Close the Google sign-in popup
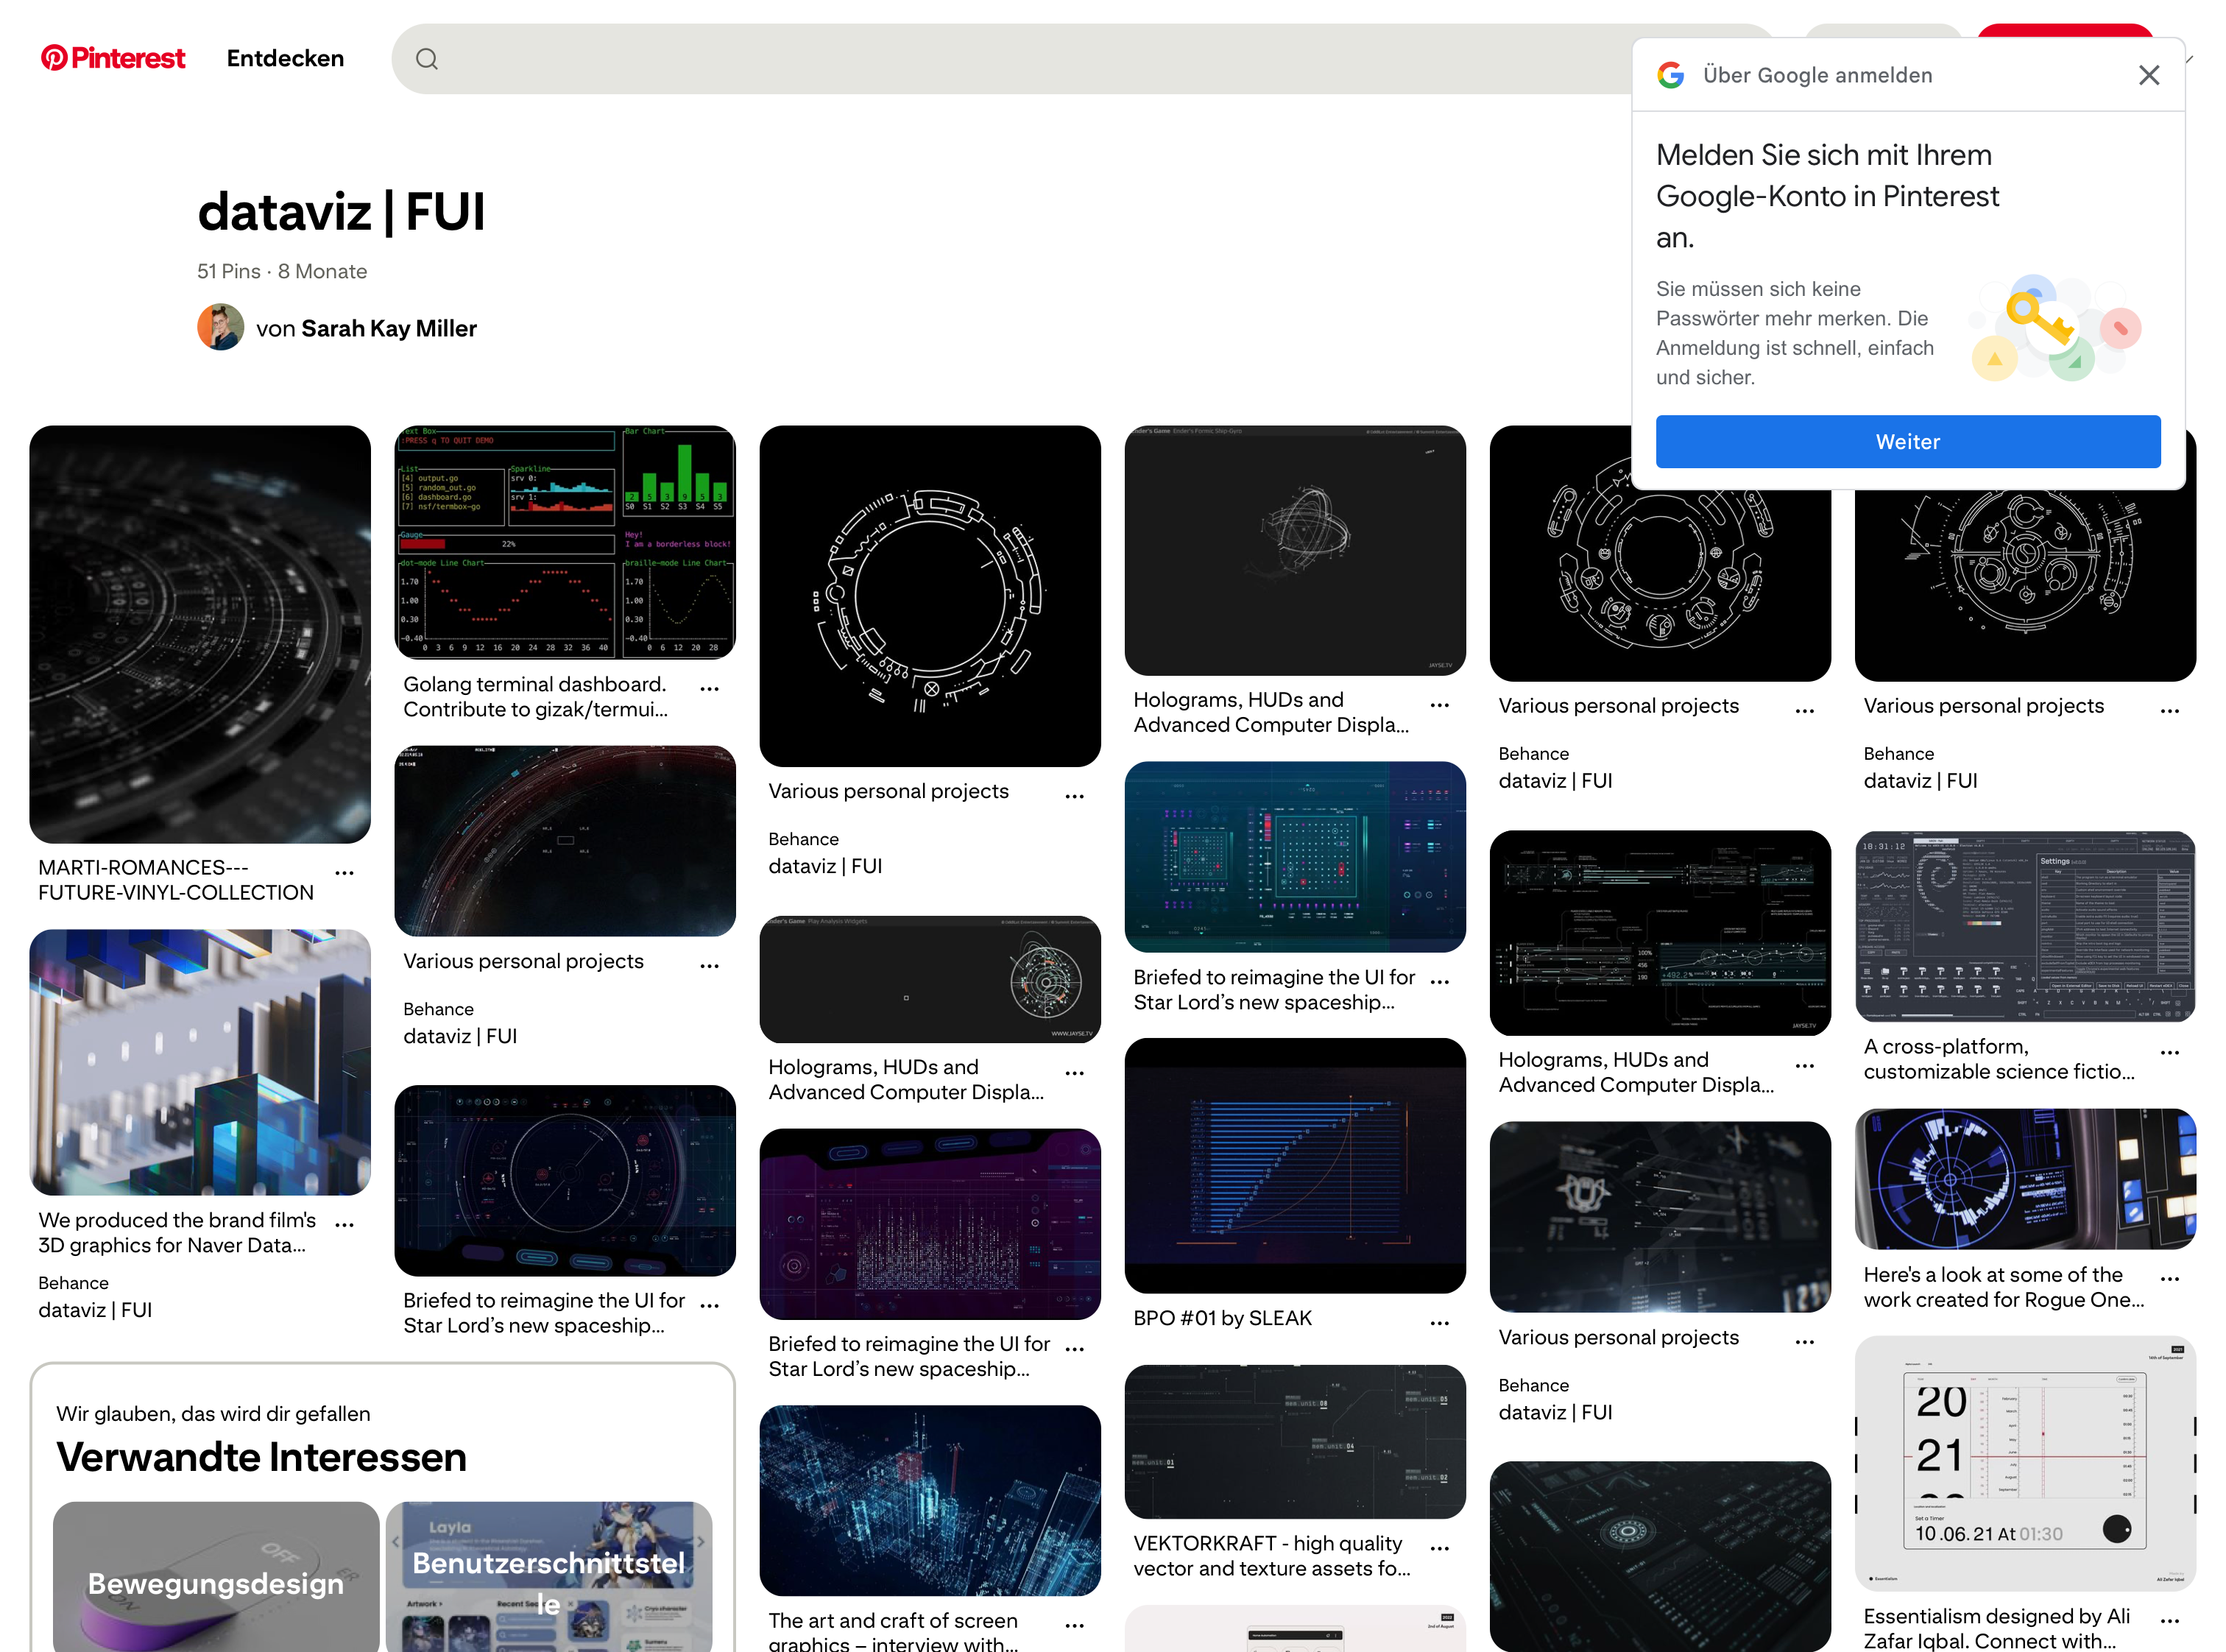 click(x=2148, y=75)
